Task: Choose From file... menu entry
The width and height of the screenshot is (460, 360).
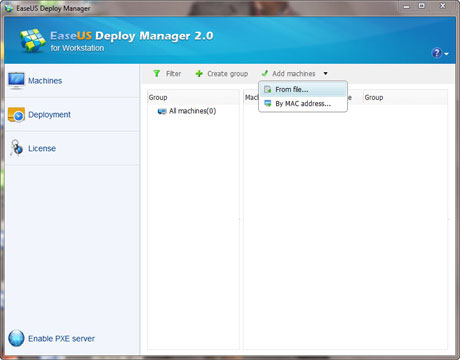Action: pyautogui.click(x=303, y=89)
